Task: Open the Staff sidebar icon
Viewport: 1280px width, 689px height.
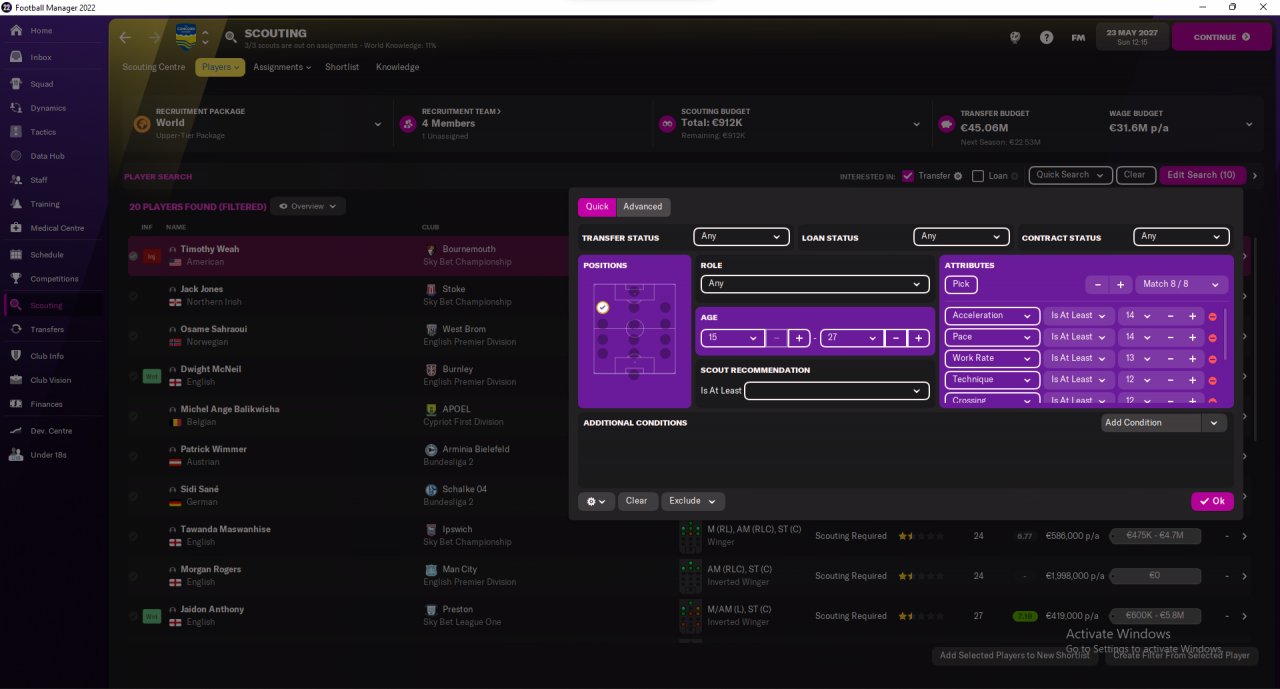Action: point(16,180)
